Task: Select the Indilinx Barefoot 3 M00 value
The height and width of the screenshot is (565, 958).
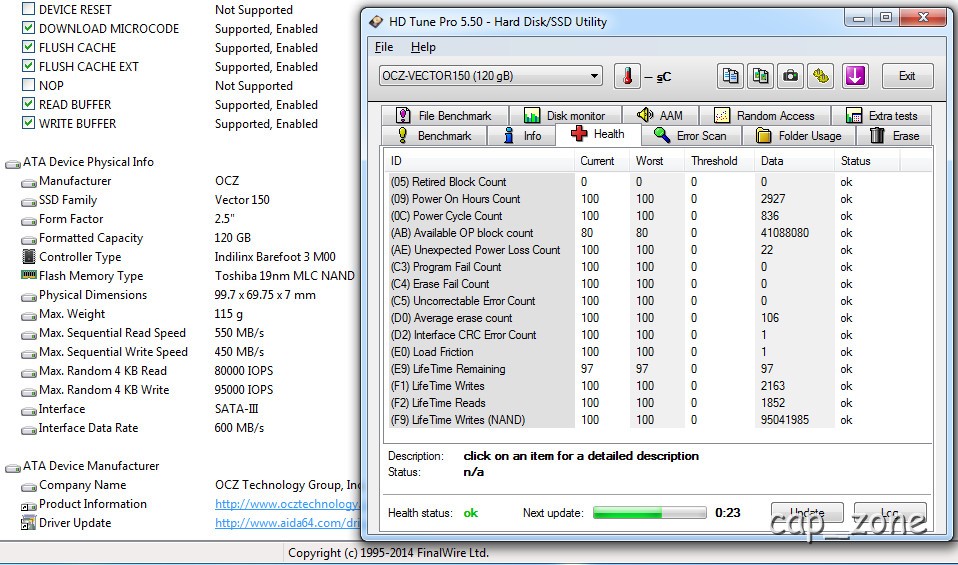Action: pyautogui.click(x=275, y=257)
